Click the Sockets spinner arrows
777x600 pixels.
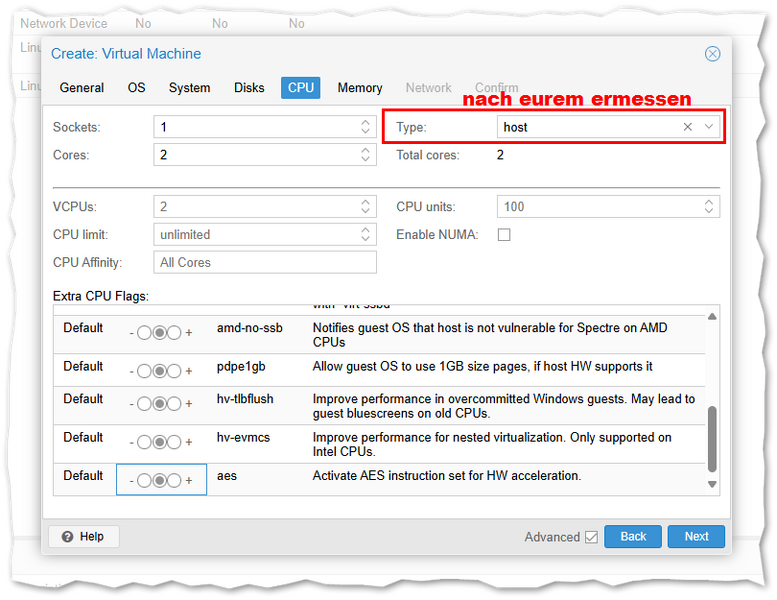[366, 127]
